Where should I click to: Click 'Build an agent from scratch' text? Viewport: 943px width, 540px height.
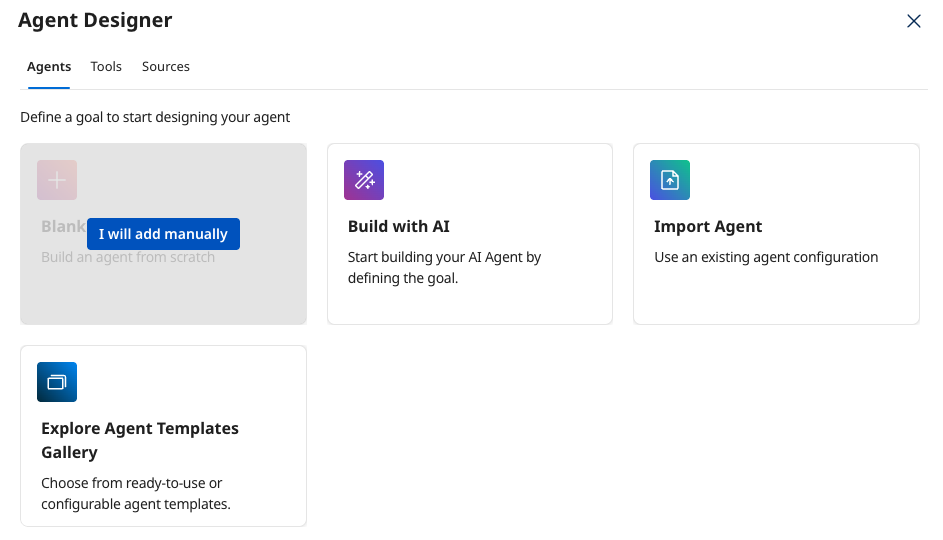128,258
